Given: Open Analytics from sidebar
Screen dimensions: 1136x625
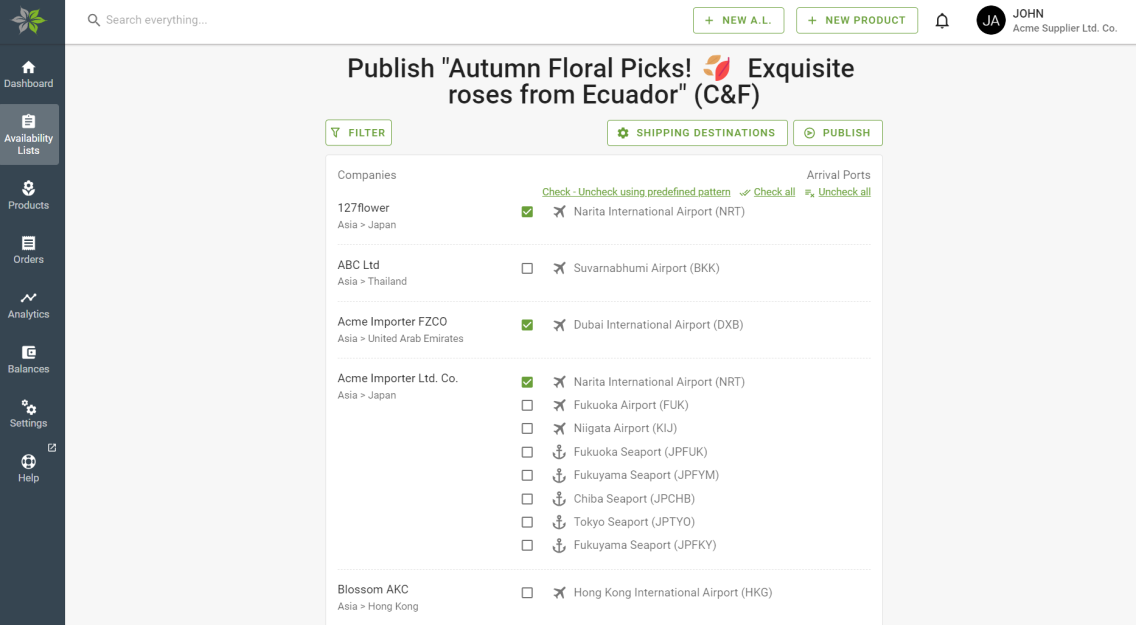Looking at the screenshot, I should coord(29,305).
